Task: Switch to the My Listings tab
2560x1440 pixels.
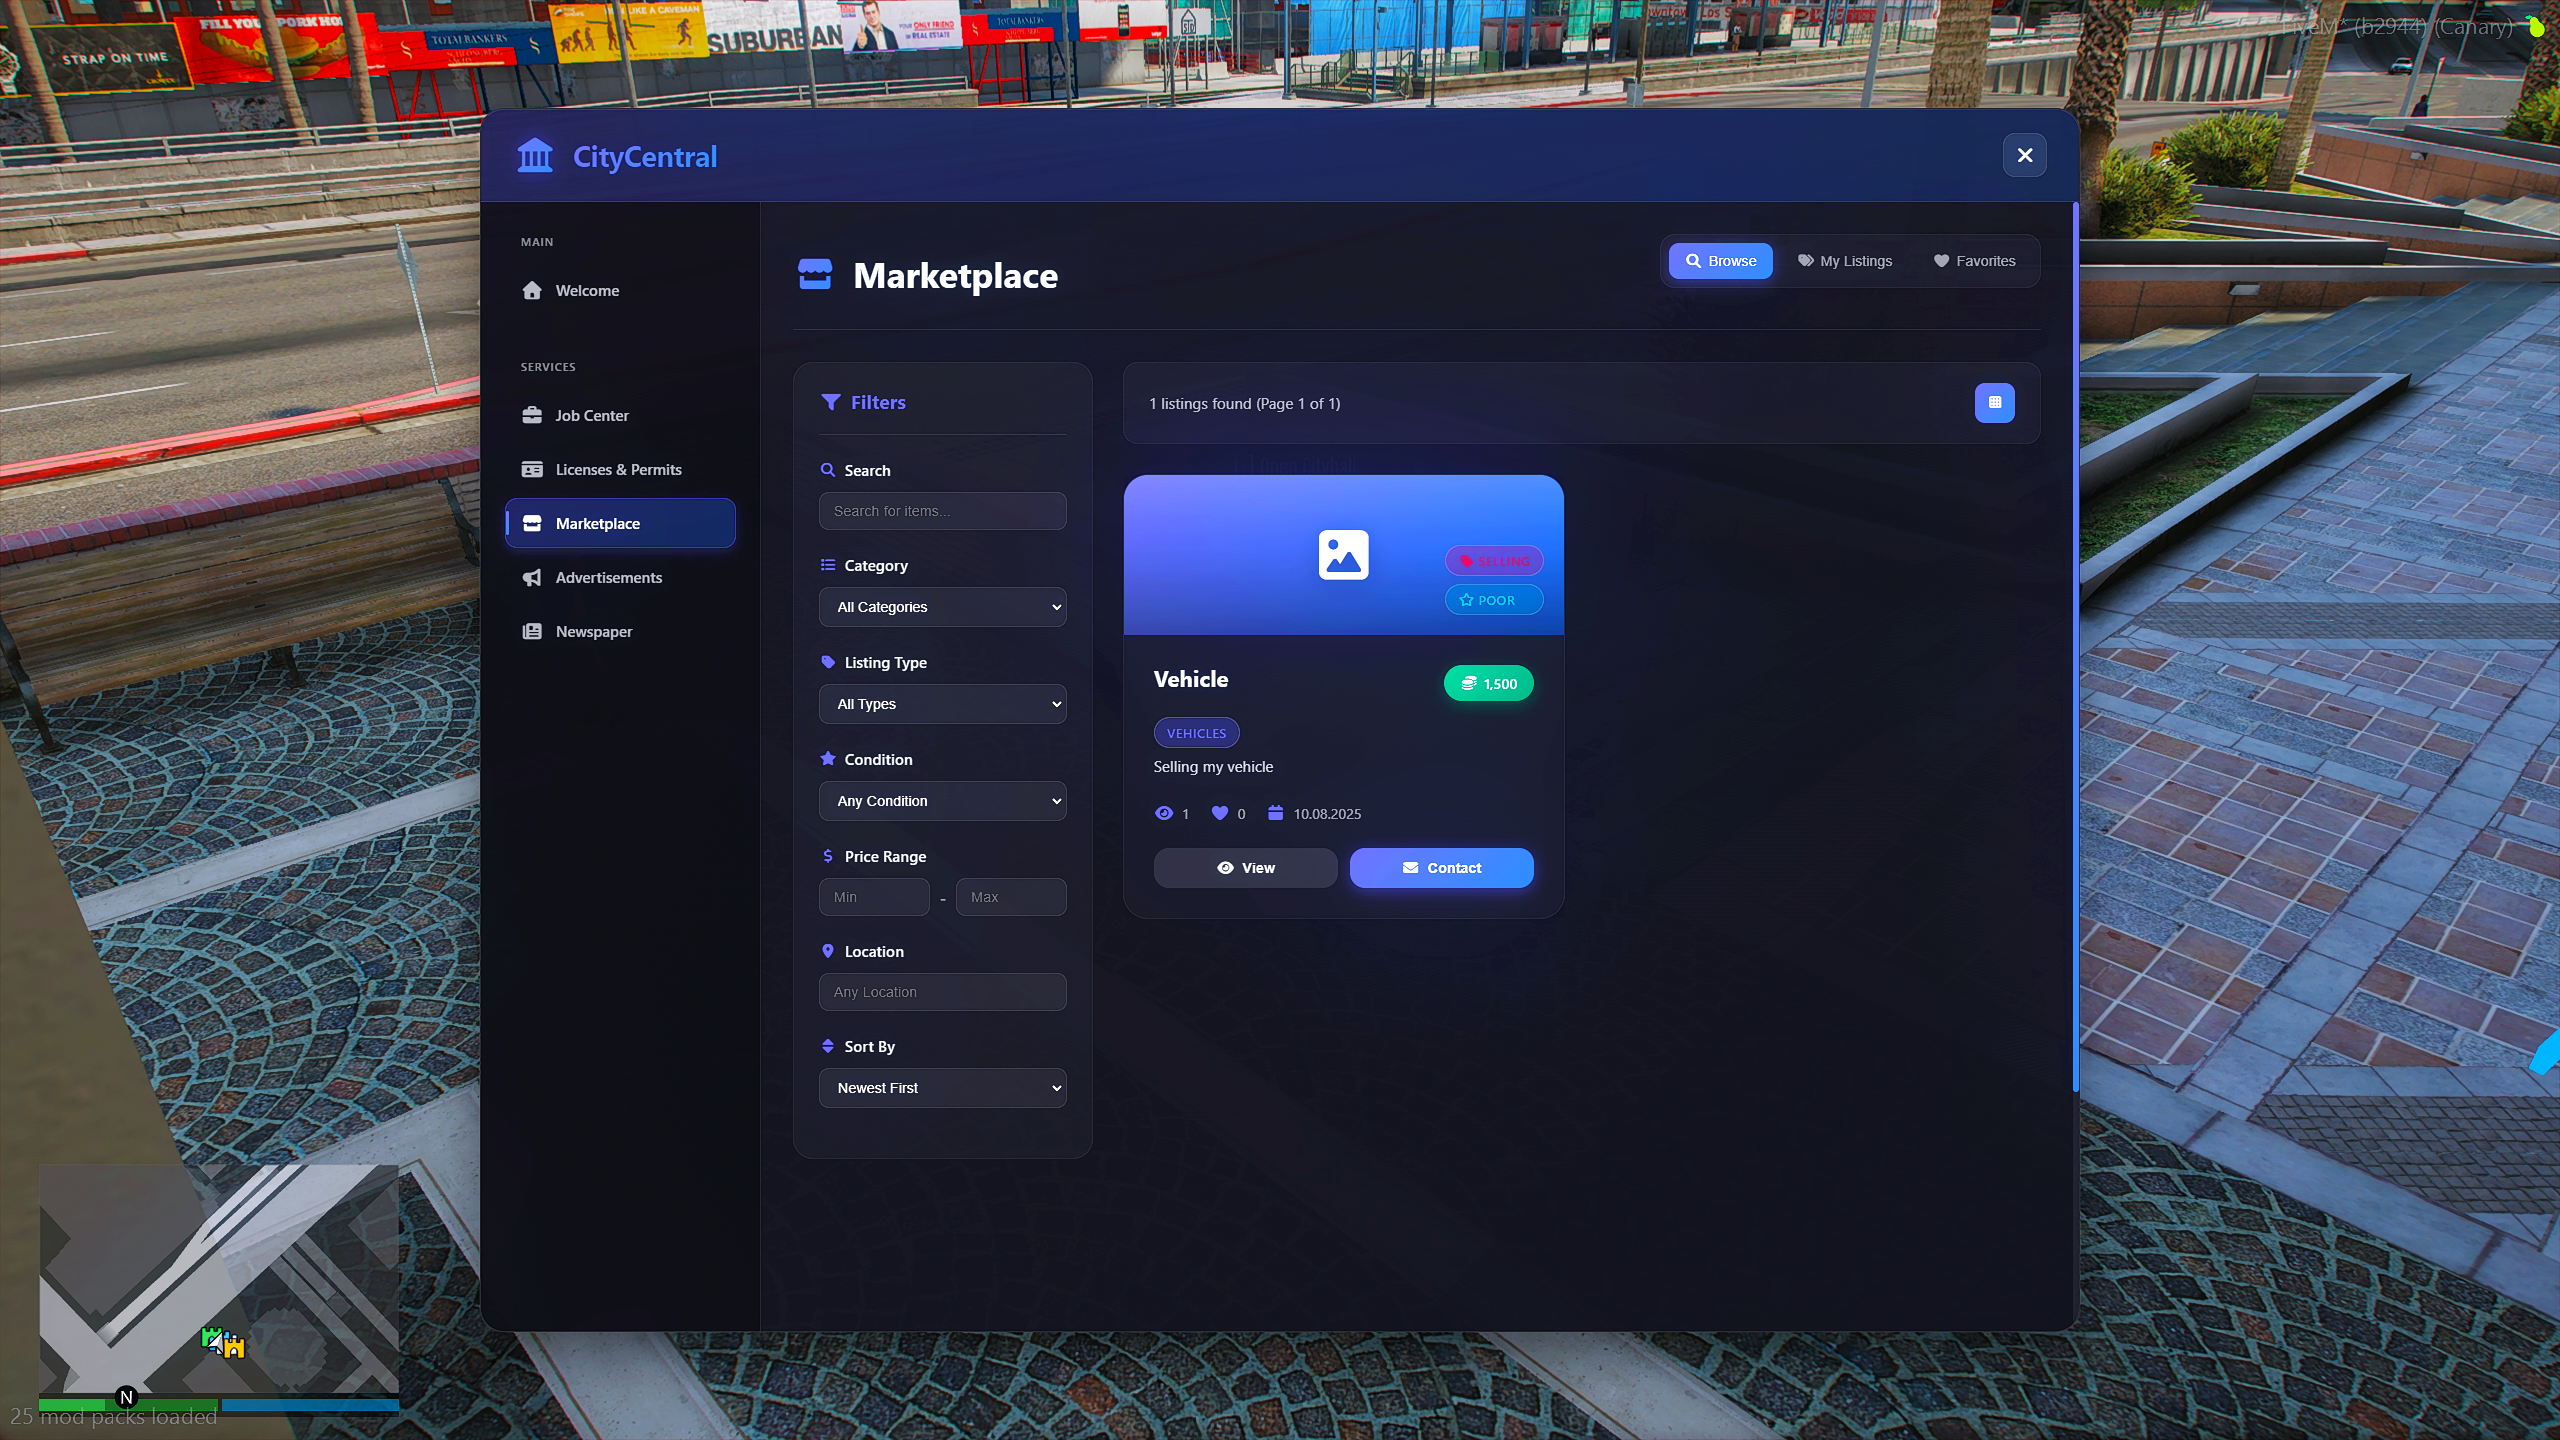Action: click(x=1845, y=261)
